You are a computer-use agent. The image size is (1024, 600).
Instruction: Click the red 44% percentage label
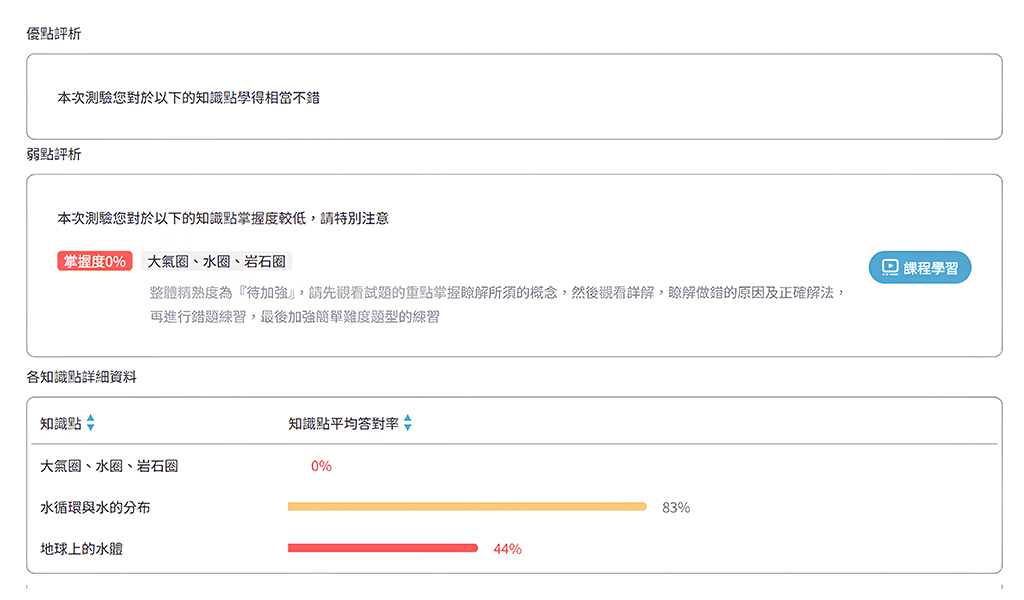[x=507, y=549]
